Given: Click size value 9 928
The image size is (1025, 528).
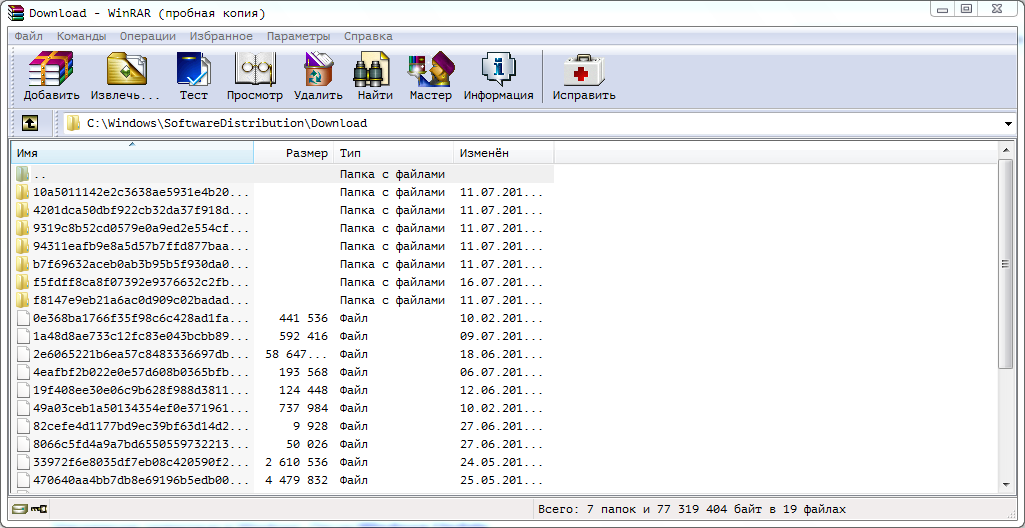Looking at the screenshot, I should pos(311,426).
